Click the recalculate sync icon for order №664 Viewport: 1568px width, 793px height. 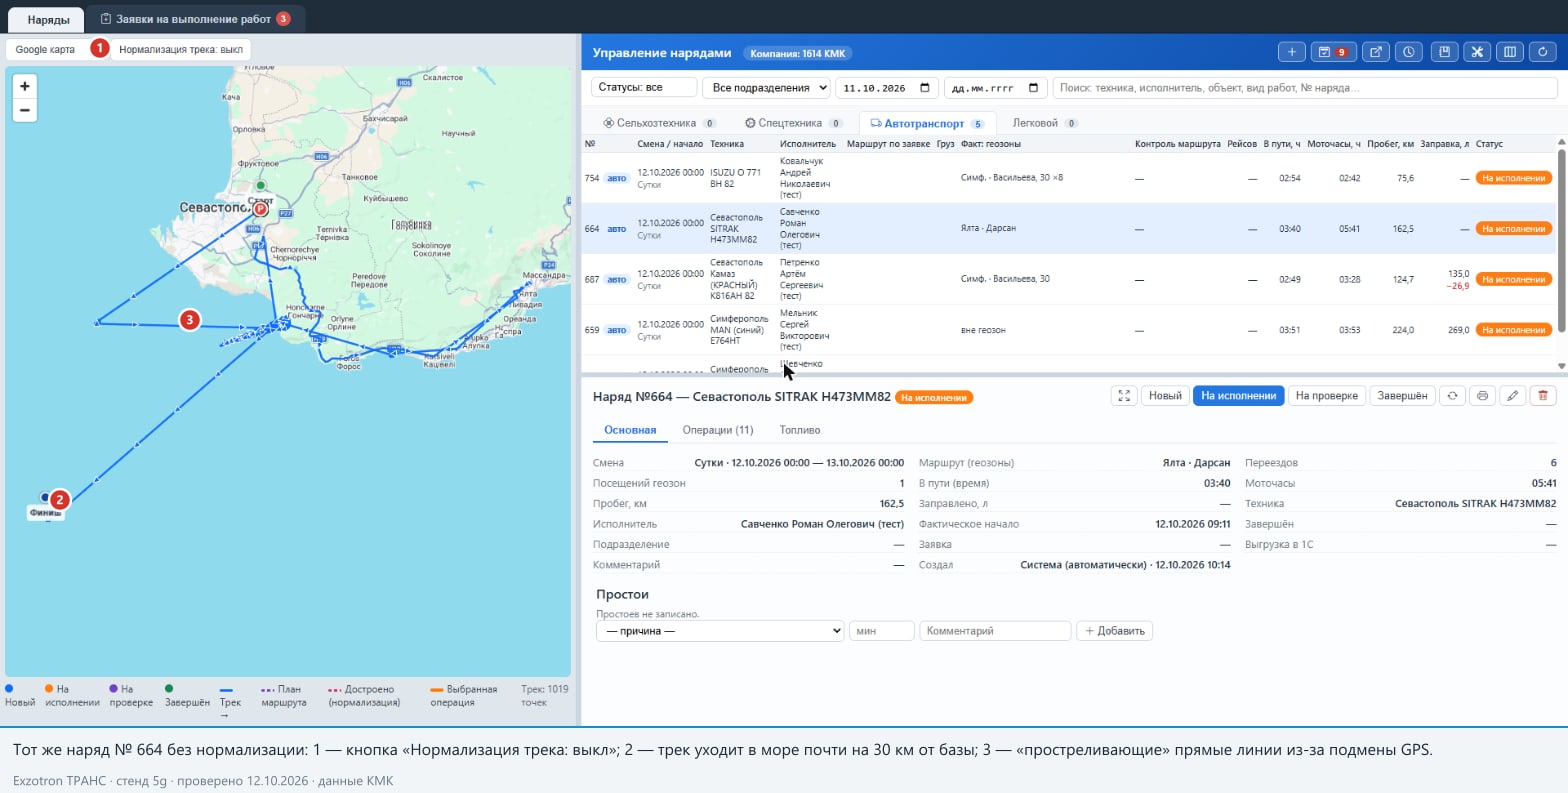[1451, 396]
